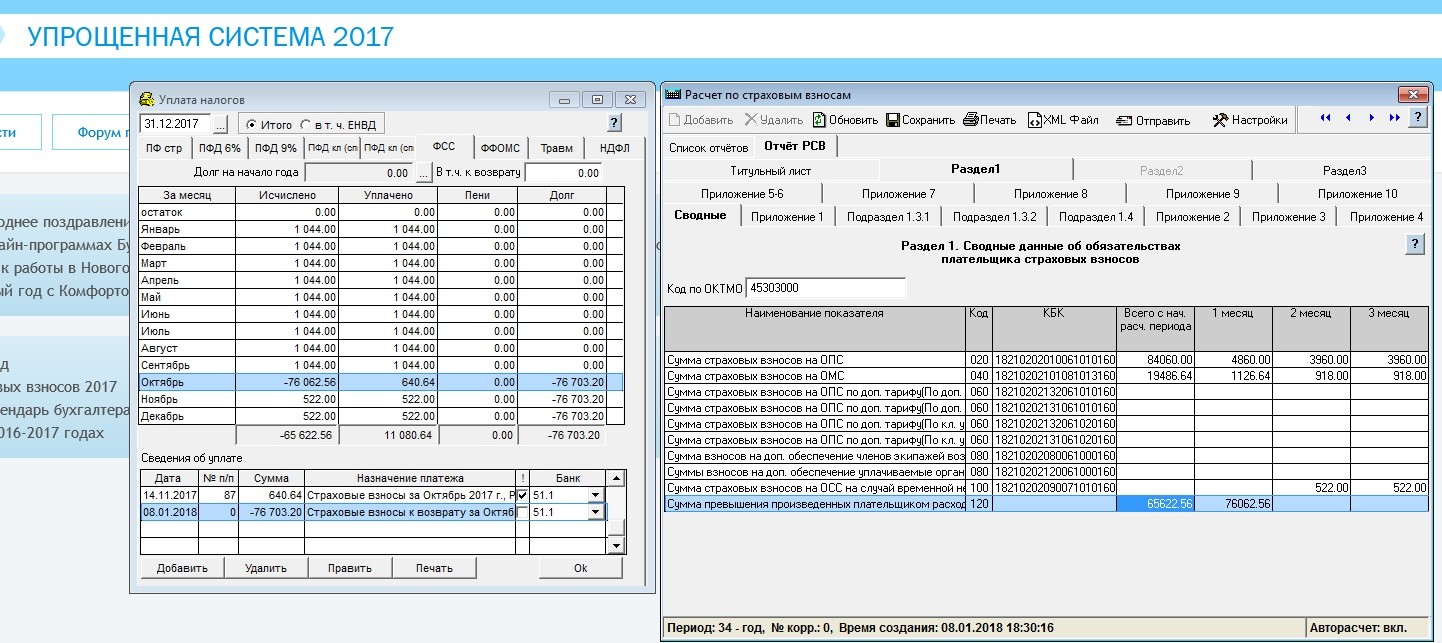
Task: Select the Итого radio button
Action: [250, 125]
